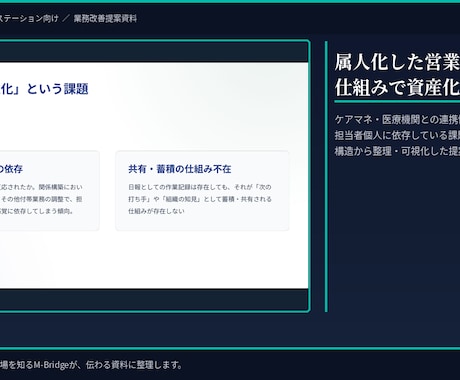Click the heading line '仕組みで資産化'
The width and height of the screenshot is (460, 380).
(397, 88)
